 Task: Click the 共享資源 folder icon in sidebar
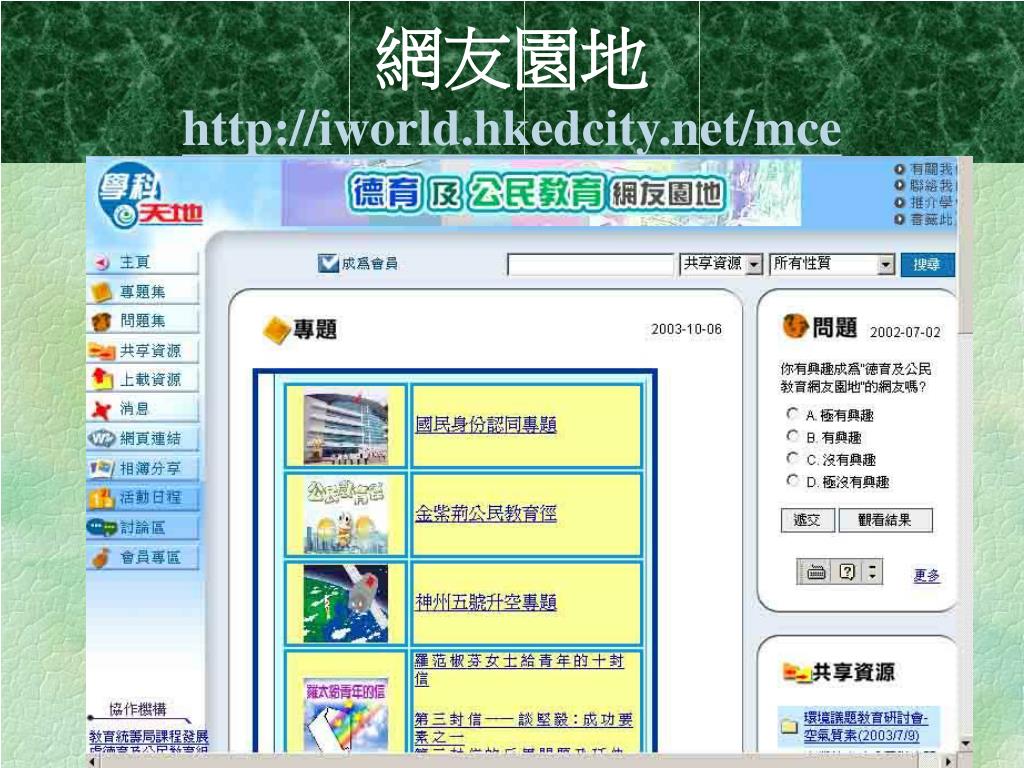(102, 351)
